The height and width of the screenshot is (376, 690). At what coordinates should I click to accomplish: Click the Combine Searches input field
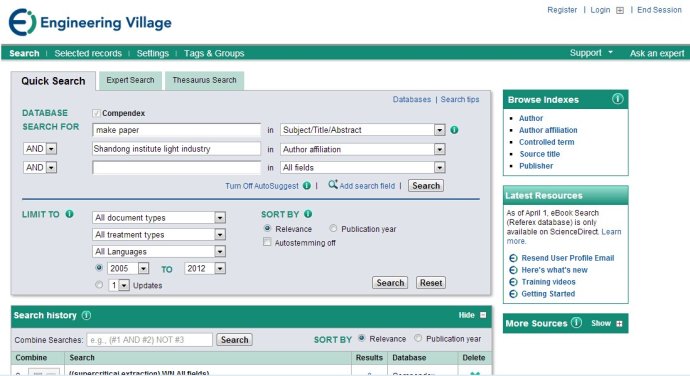pyautogui.click(x=150, y=339)
